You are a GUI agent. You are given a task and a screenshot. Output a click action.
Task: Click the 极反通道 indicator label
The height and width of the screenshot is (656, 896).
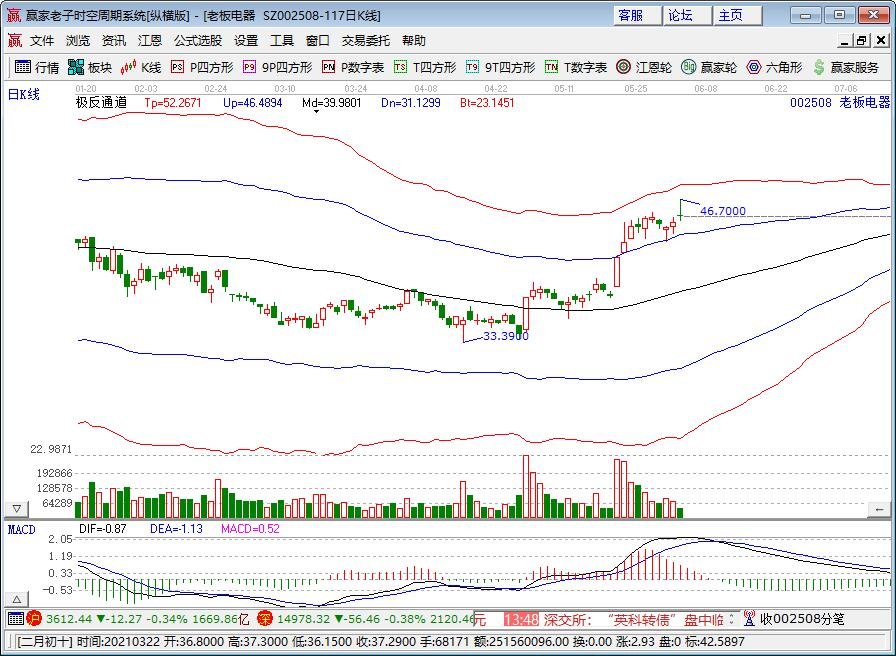(101, 103)
